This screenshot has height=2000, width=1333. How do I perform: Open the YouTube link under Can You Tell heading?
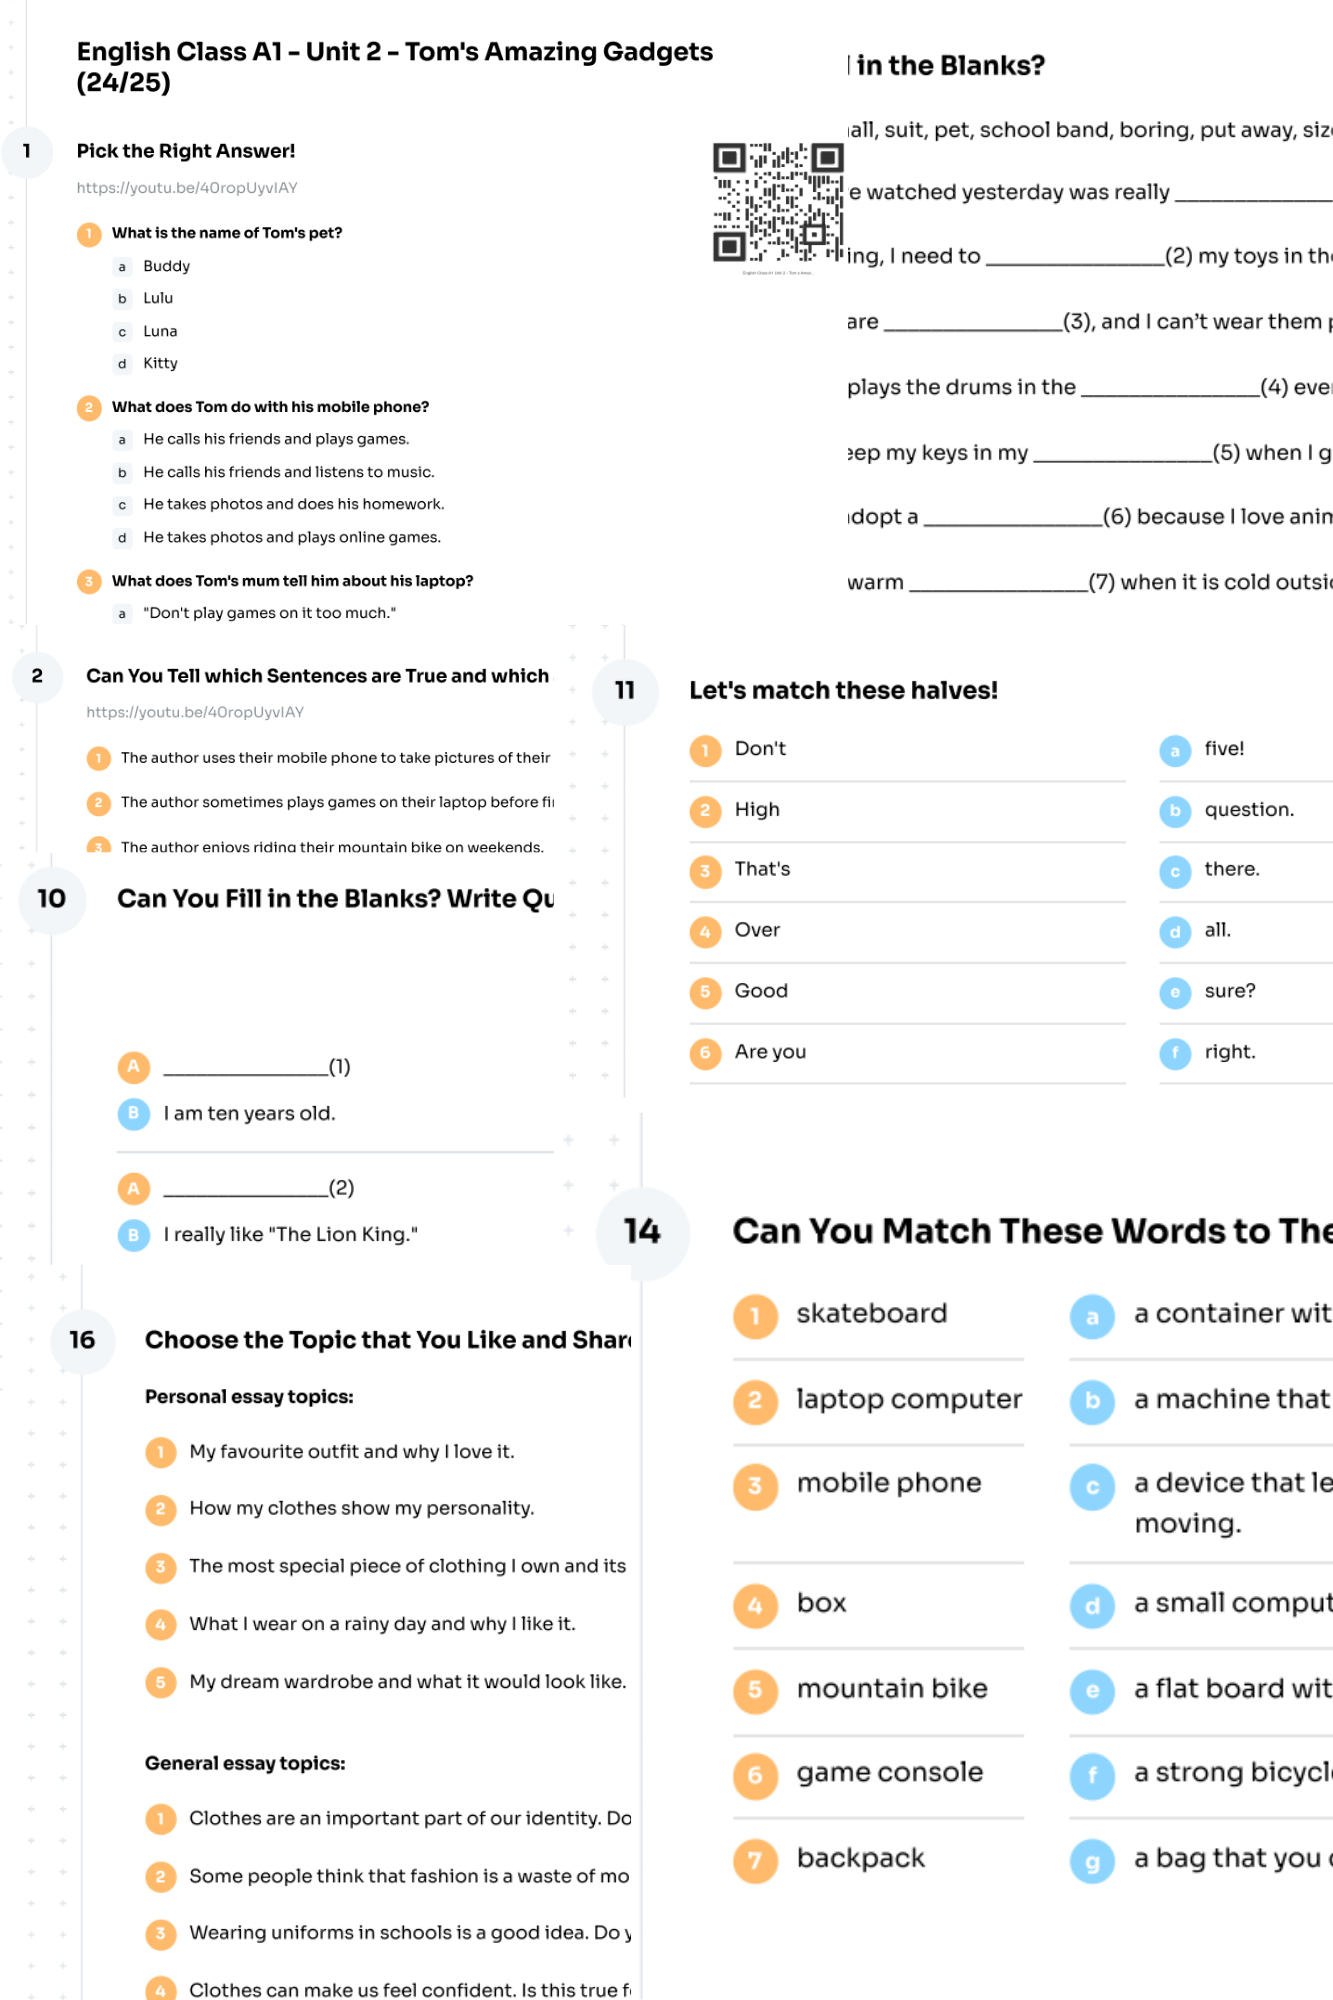click(x=195, y=712)
